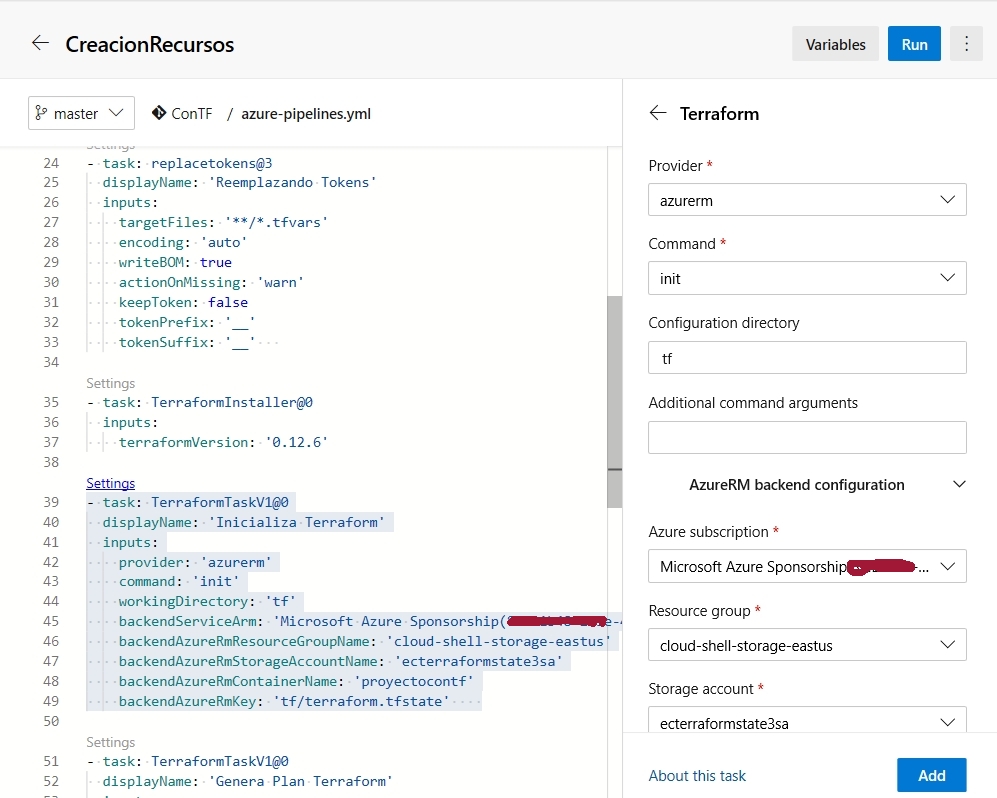Image resolution: width=997 pixels, height=798 pixels.
Task: Run the CreacionRecursos pipeline
Action: (x=914, y=44)
